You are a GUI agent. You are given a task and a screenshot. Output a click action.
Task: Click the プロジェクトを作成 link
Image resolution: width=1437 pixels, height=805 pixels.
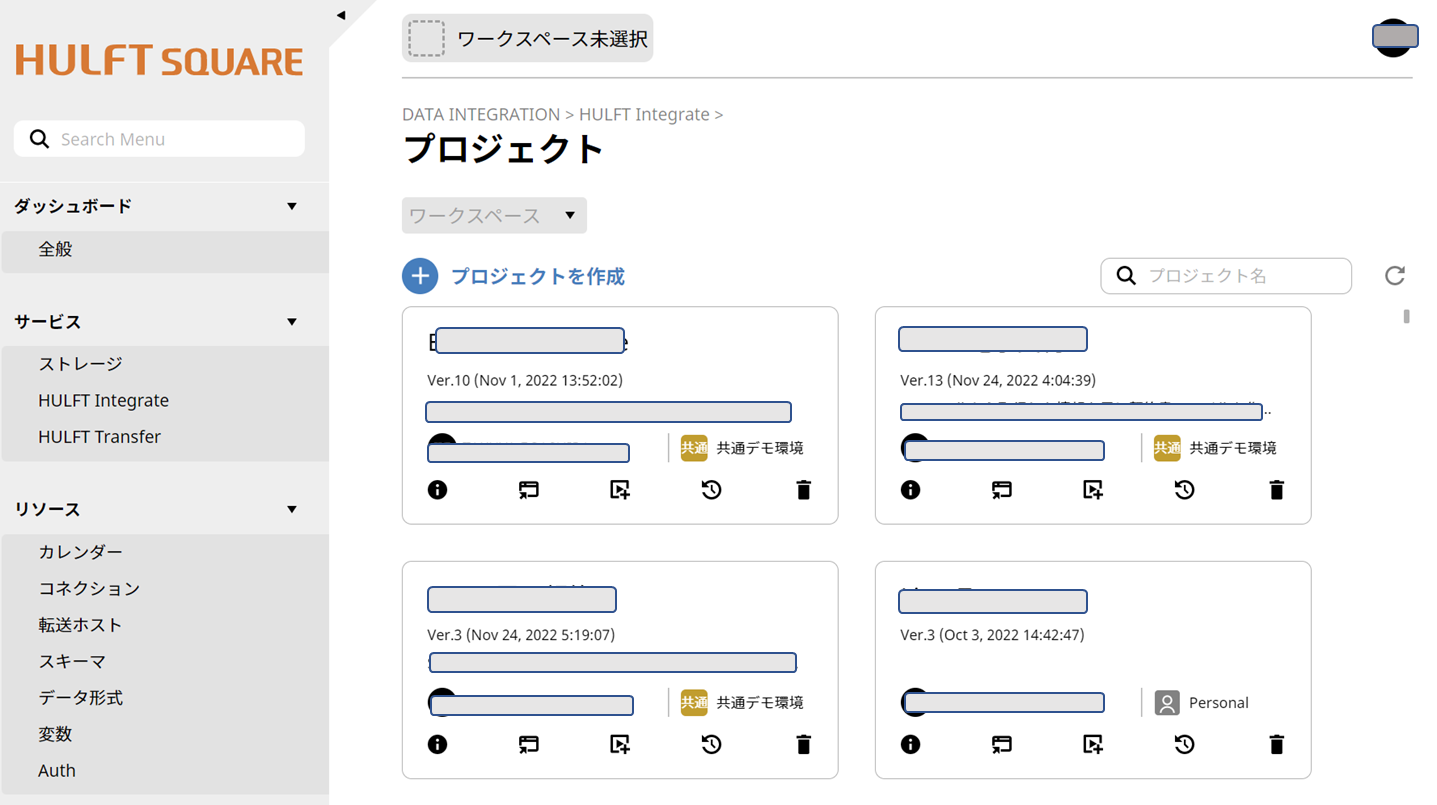pyautogui.click(x=538, y=276)
